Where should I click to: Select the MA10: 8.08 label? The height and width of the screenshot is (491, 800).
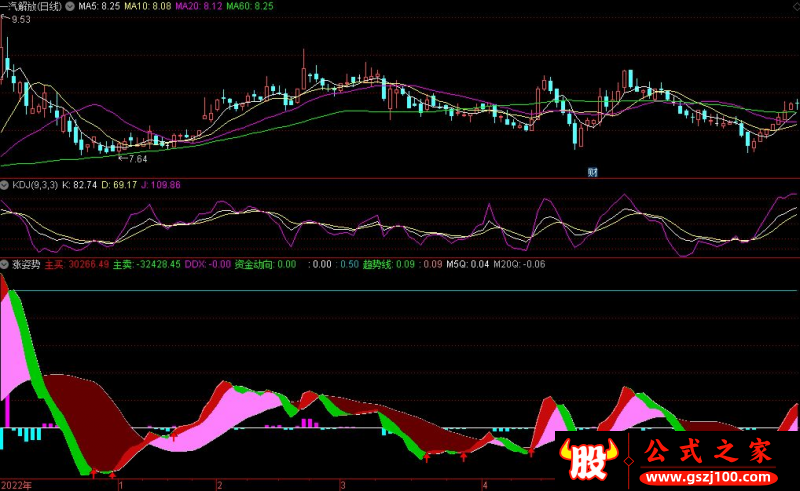coord(148,7)
